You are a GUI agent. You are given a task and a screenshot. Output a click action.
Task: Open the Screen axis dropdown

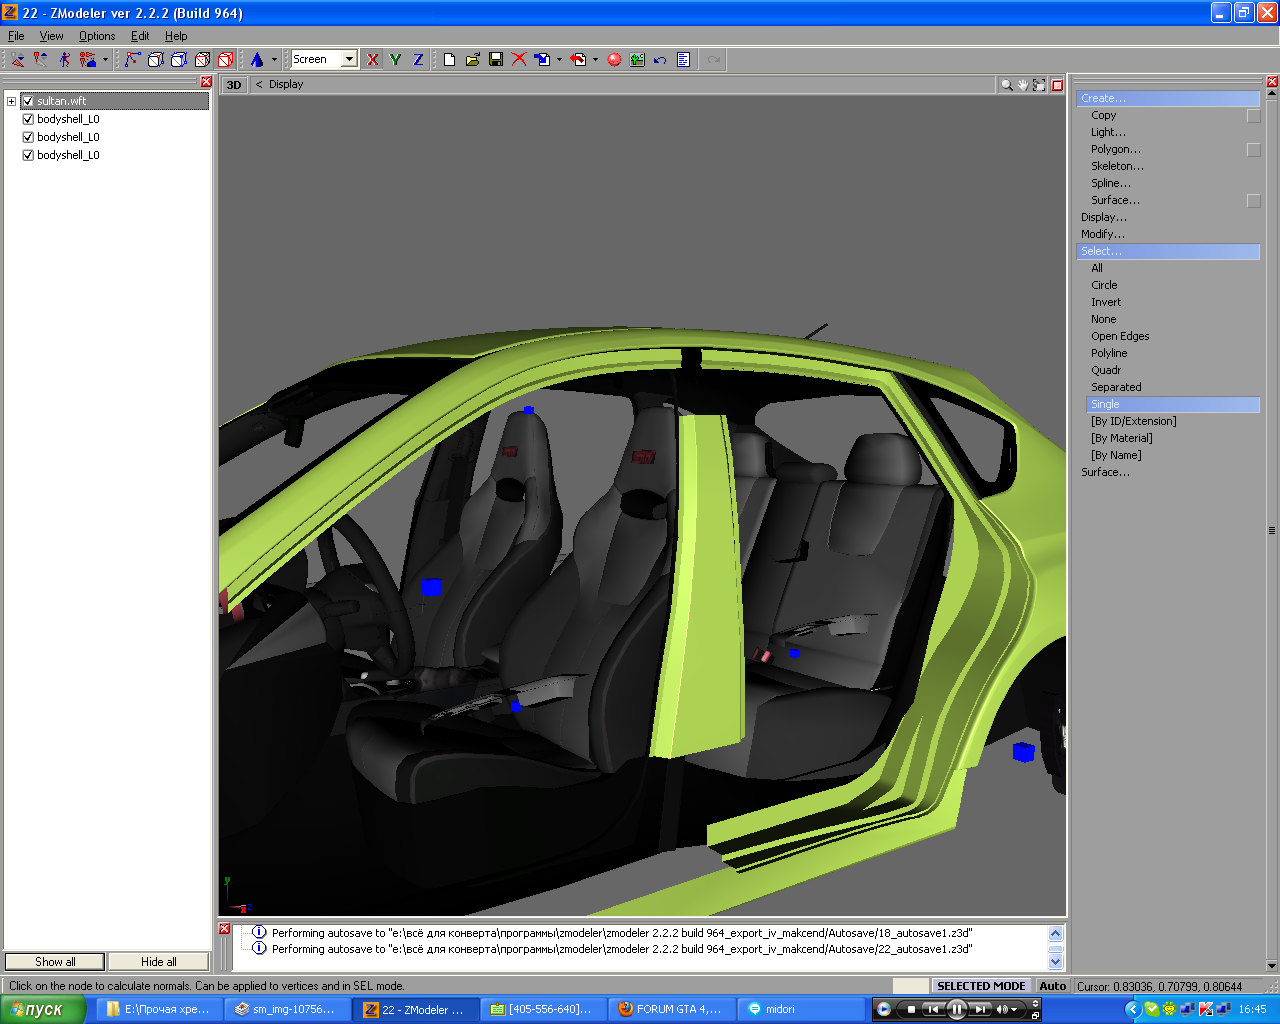click(349, 60)
